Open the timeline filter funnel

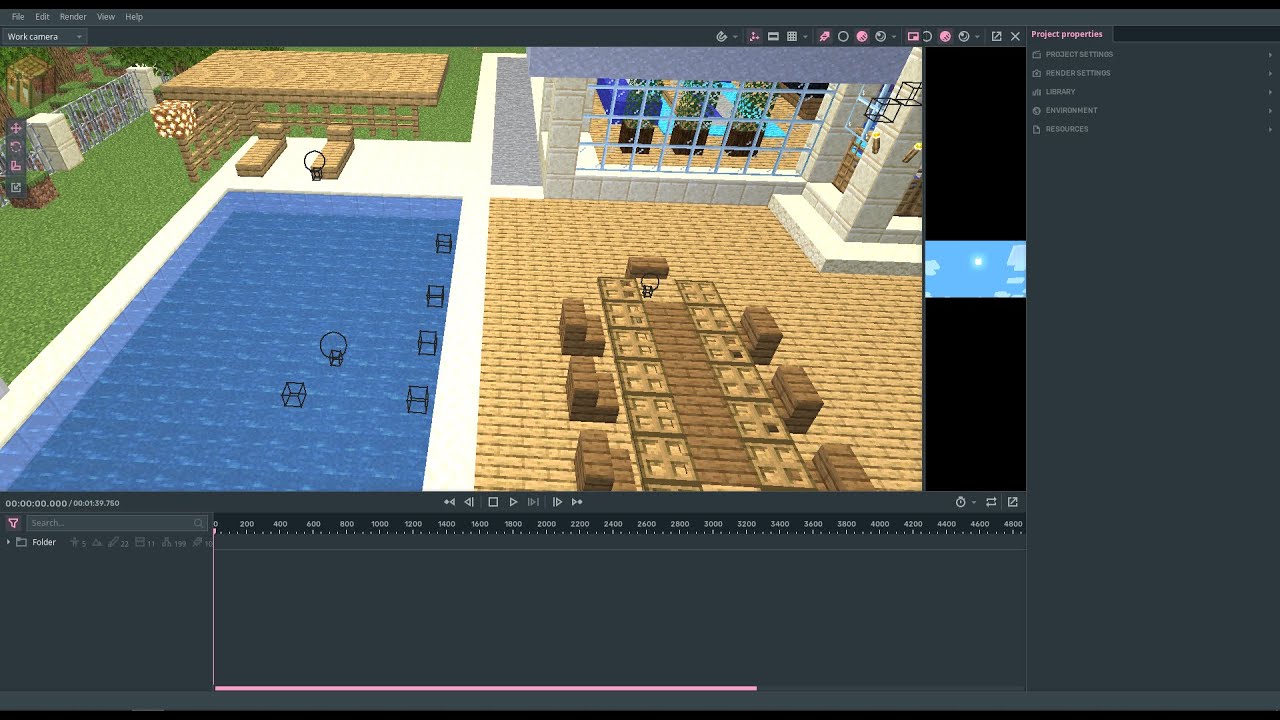pyautogui.click(x=13, y=523)
